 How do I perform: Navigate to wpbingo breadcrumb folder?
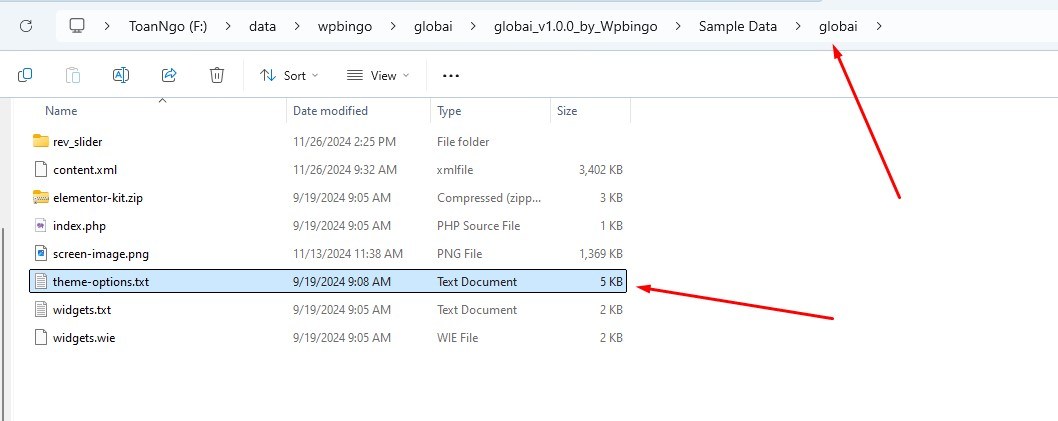[345, 26]
